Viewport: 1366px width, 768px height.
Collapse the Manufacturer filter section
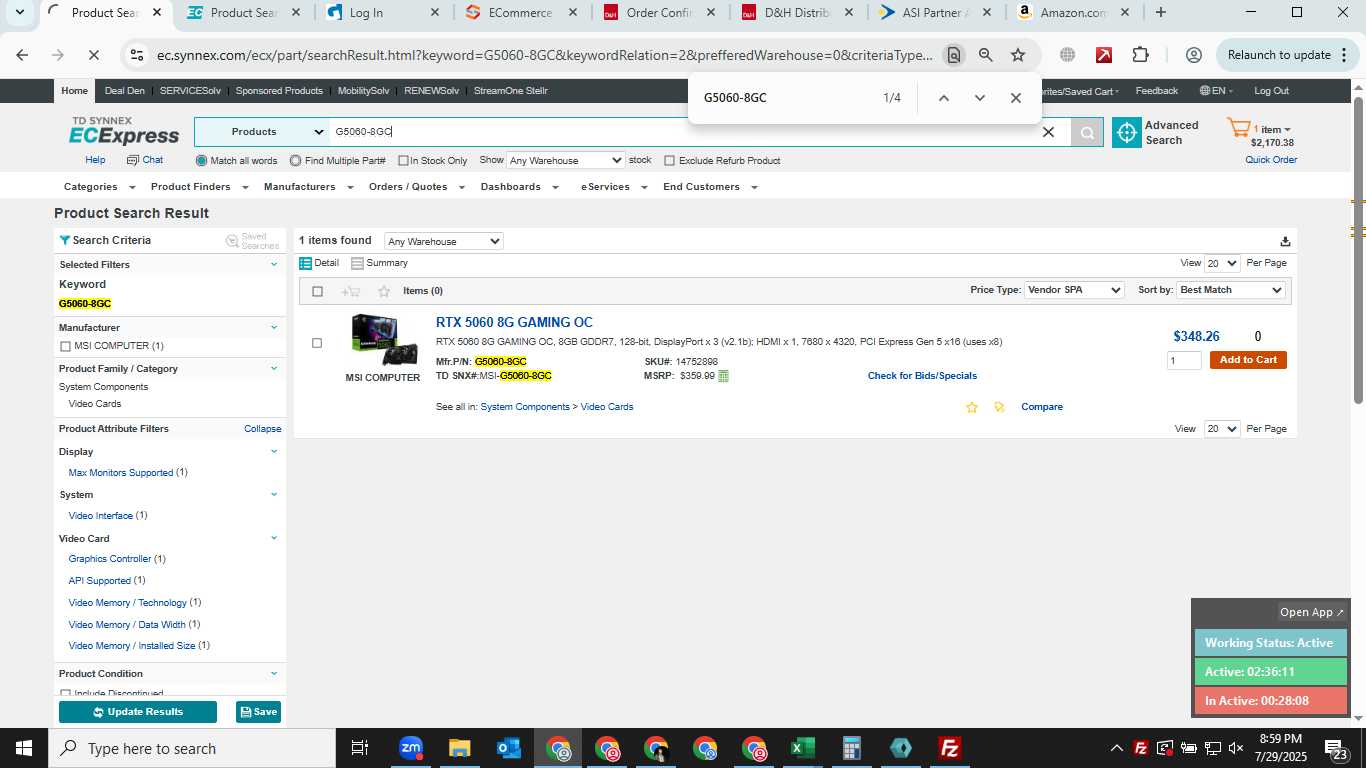(x=274, y=327)
